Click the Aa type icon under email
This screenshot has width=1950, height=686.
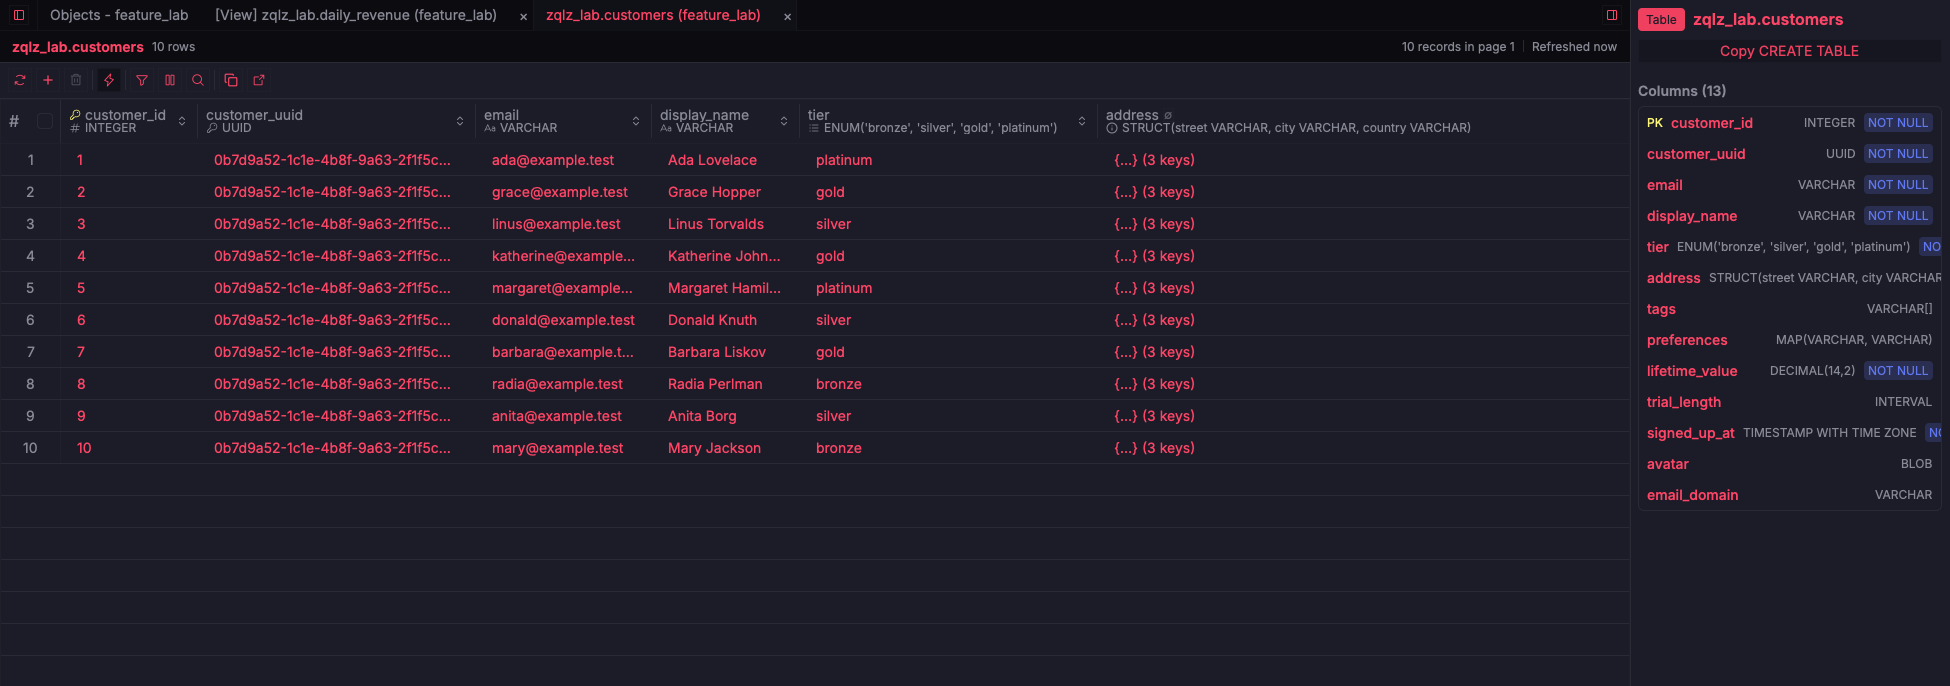[x=490, y=128]
